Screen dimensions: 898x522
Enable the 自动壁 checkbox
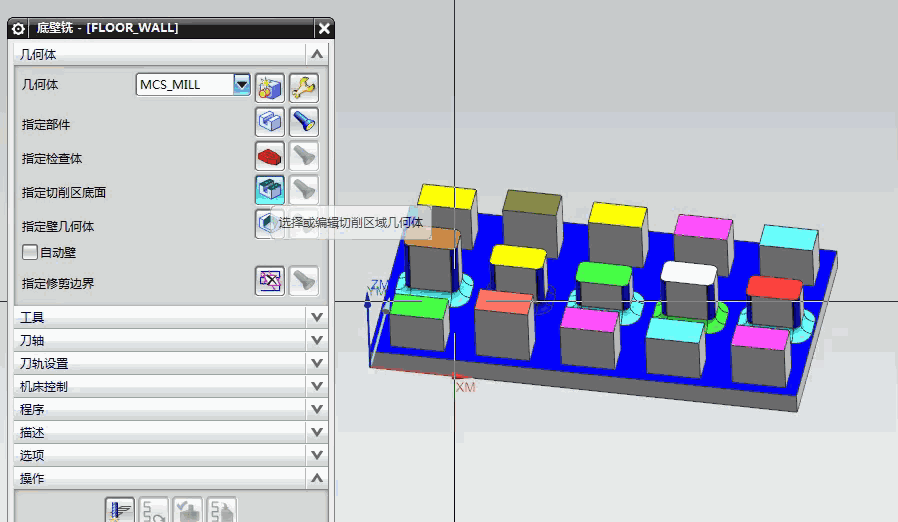pos(30,252)
